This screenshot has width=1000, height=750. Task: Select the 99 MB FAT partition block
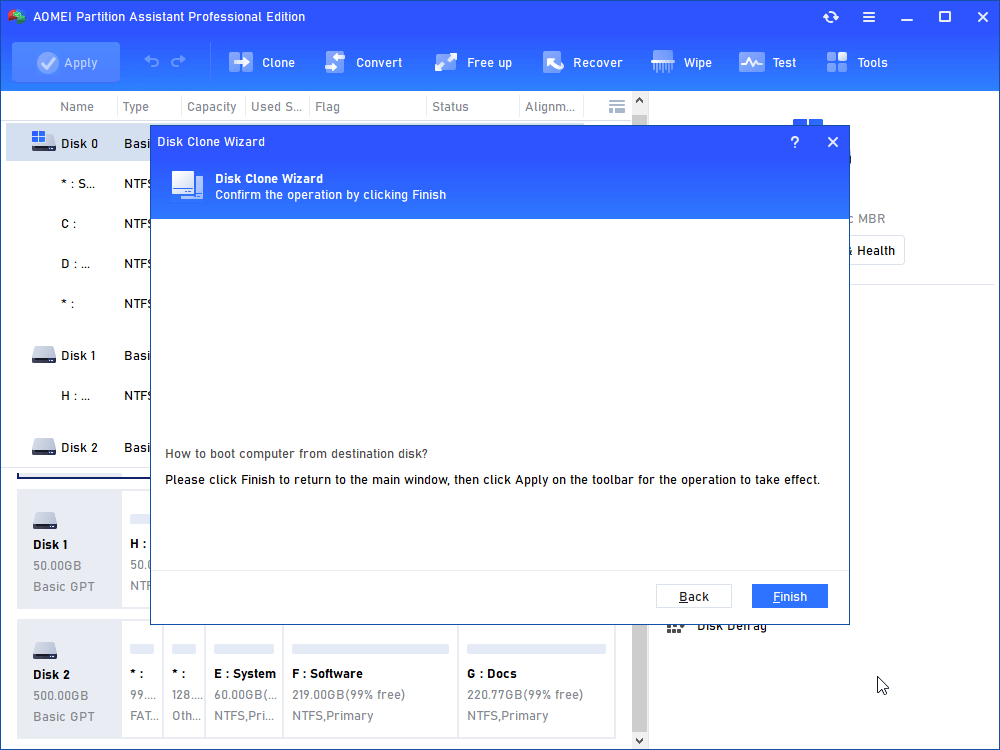click(x=142, y=681)
